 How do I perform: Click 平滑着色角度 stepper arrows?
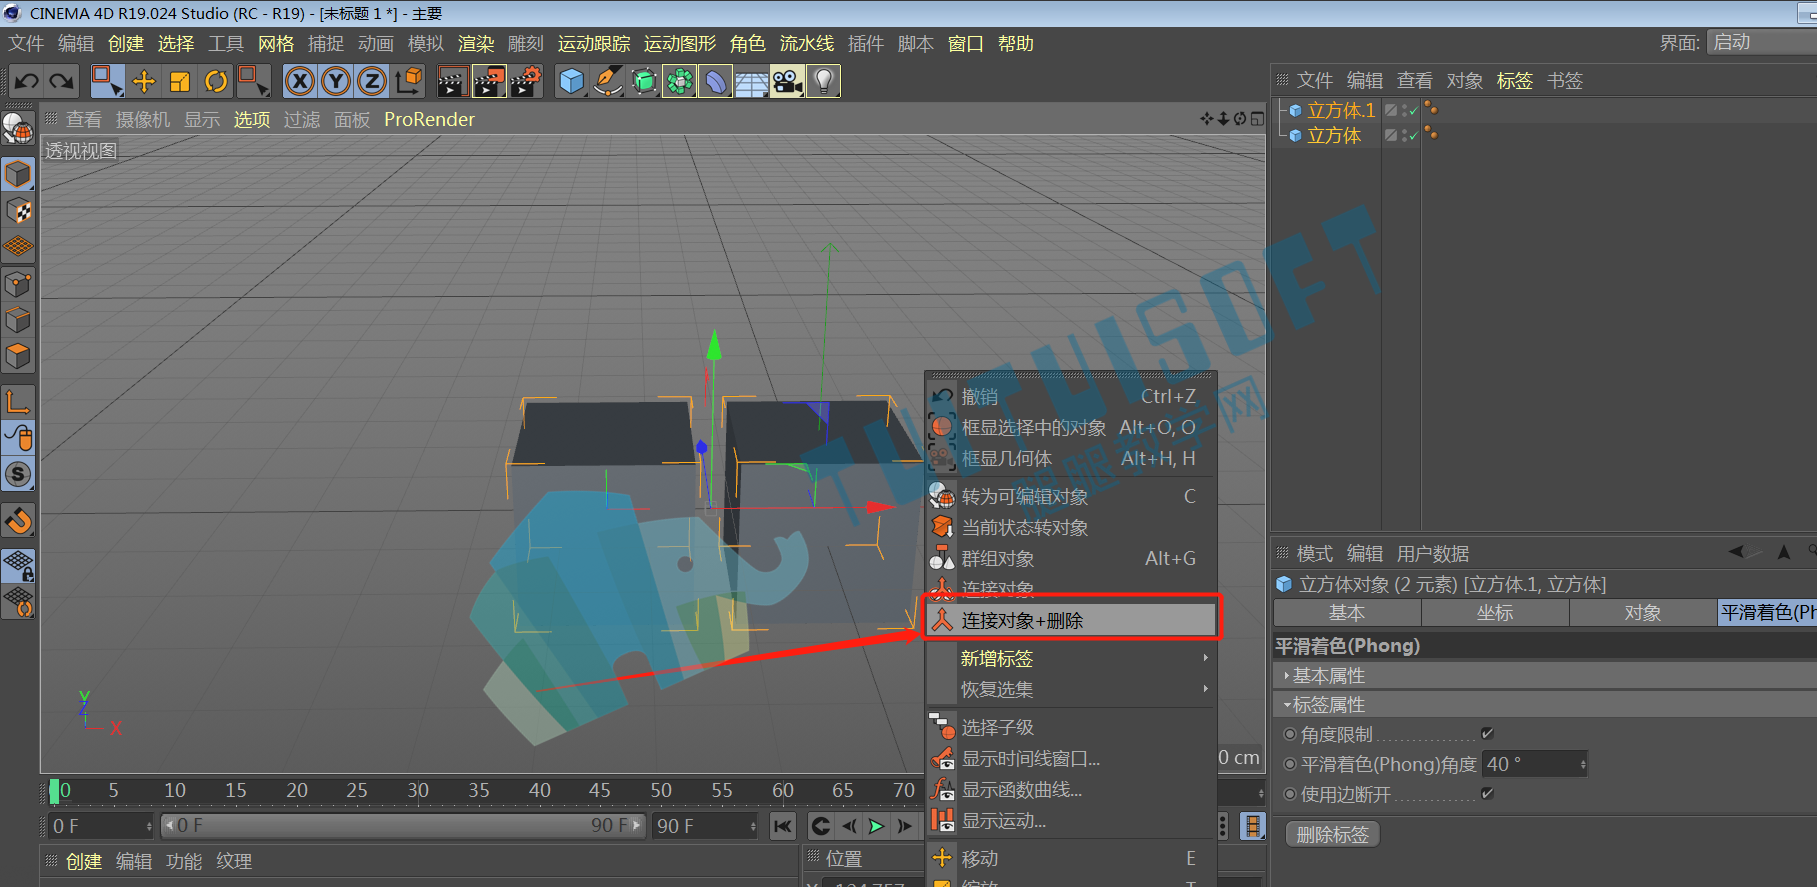pos(1582,764)
